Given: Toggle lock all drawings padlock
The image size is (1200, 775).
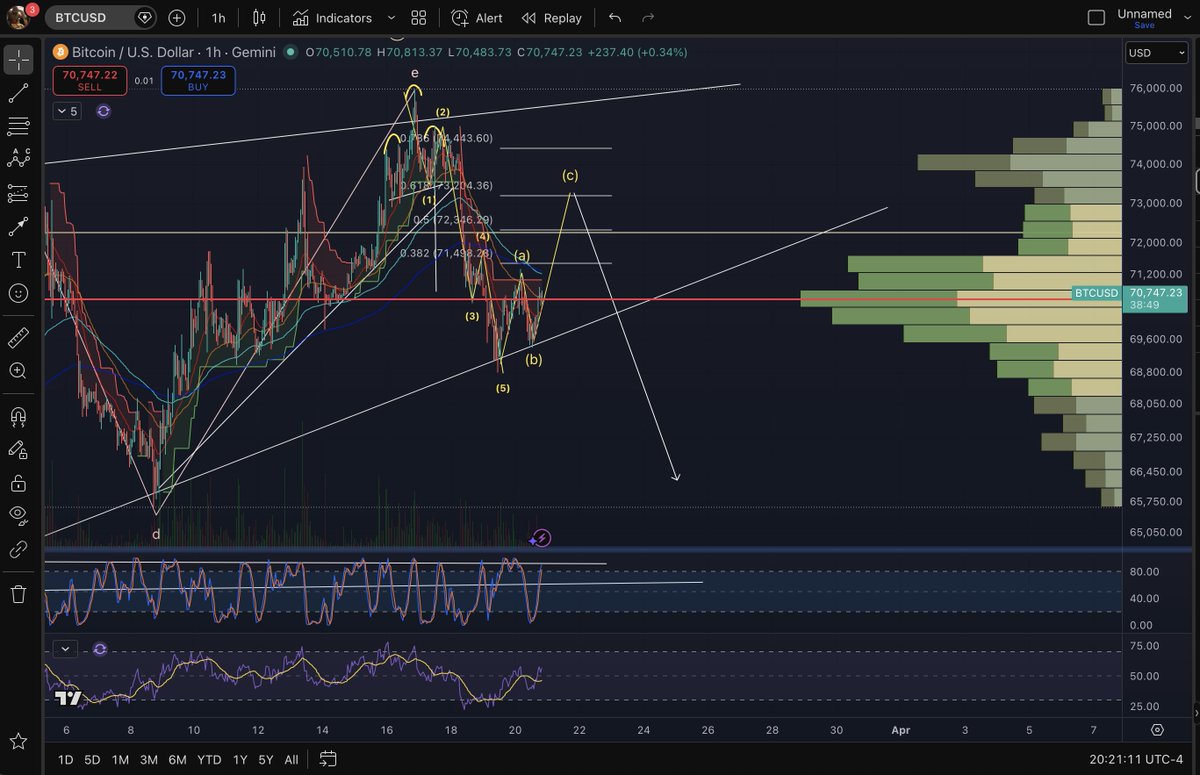Looking at the screenshot, I should 18,483.
